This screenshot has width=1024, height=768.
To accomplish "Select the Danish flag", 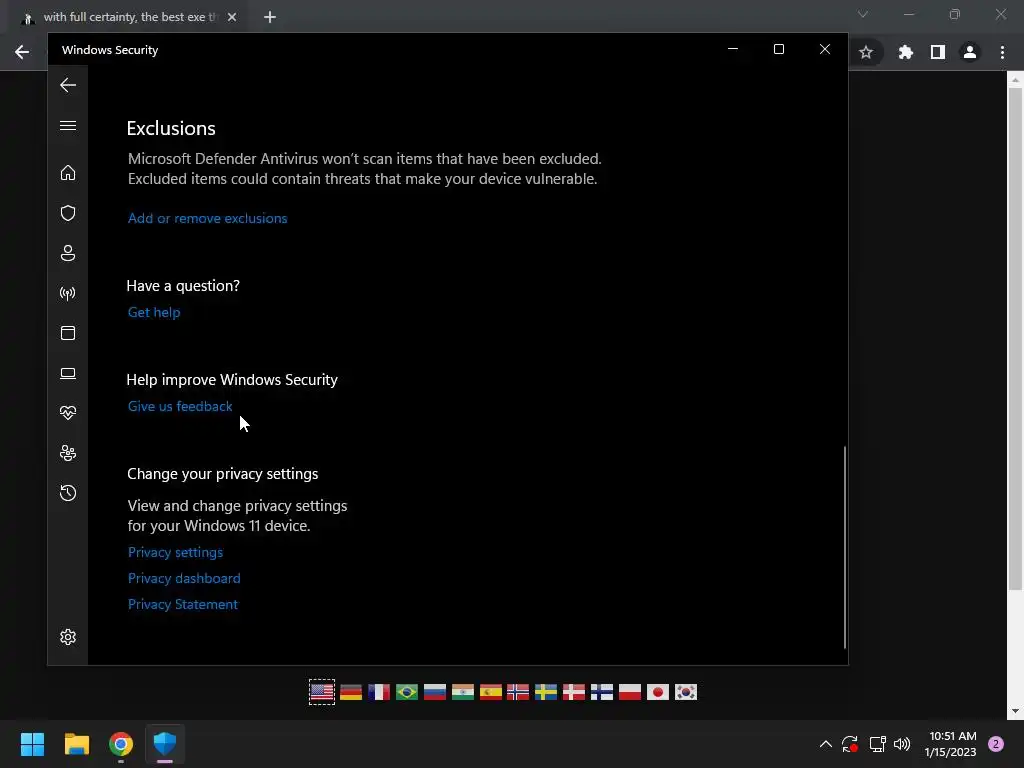I will coord(574,692).
